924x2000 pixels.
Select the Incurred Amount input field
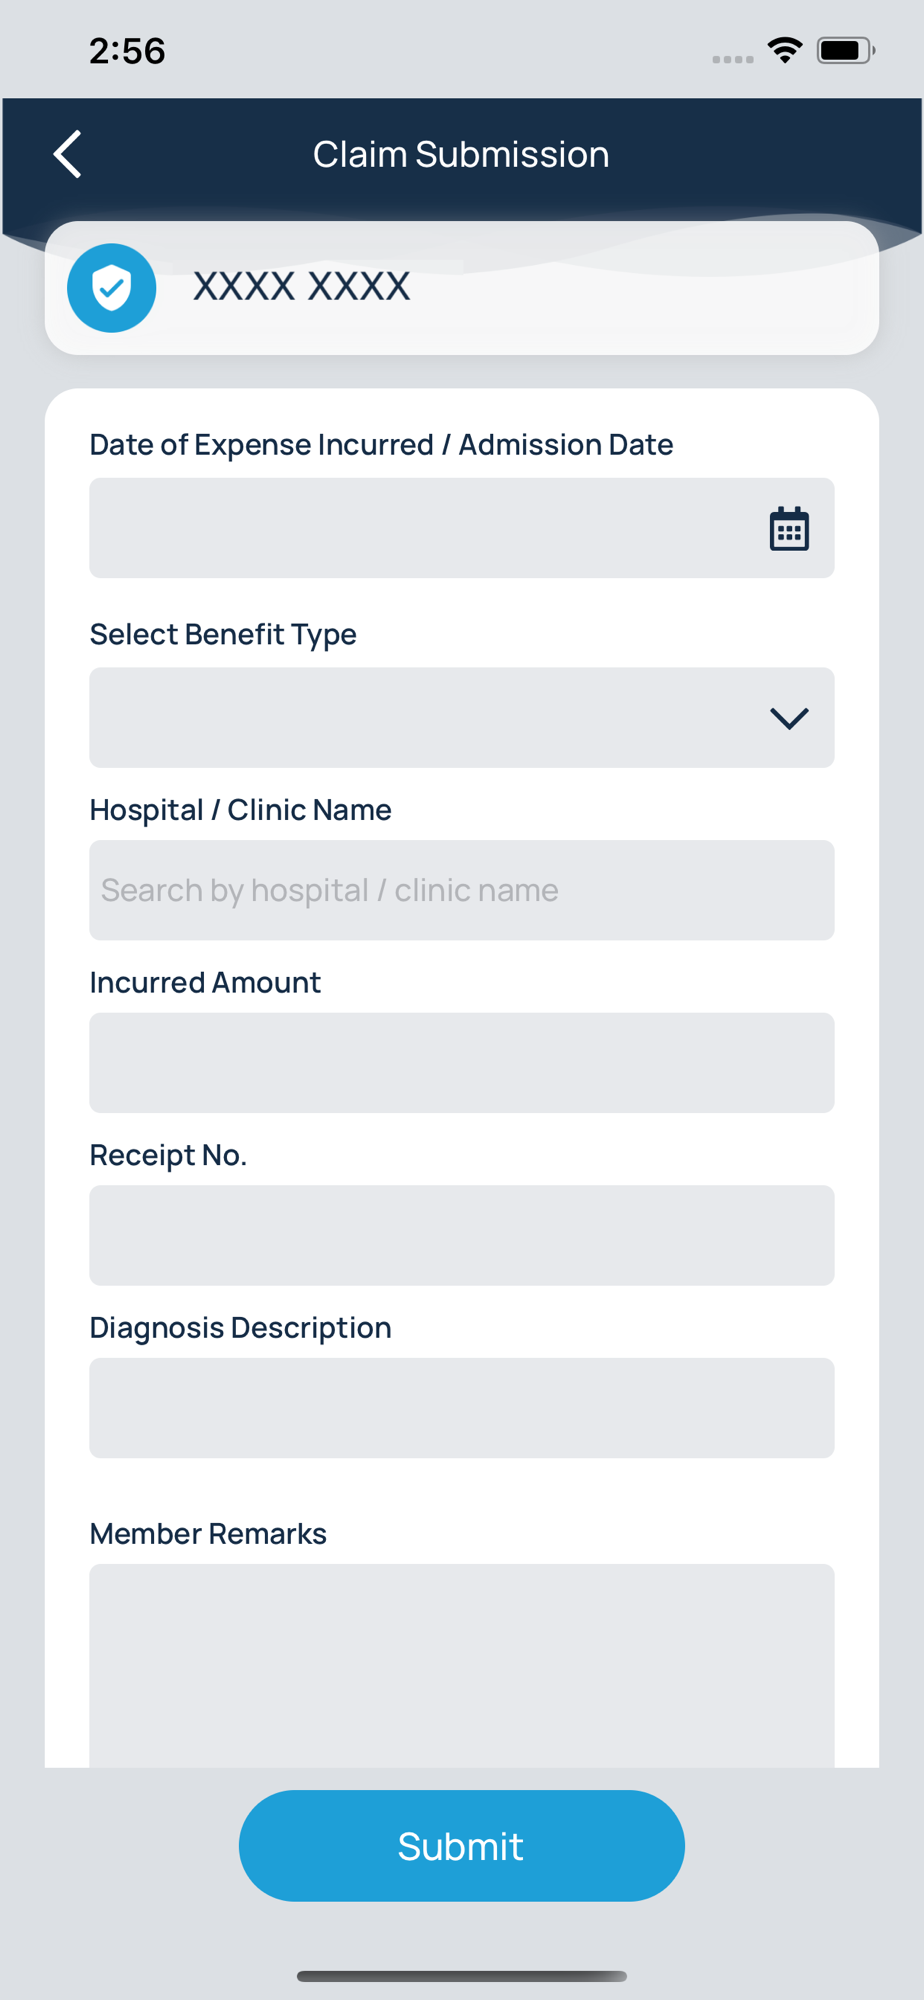[x=462, y=1063]
